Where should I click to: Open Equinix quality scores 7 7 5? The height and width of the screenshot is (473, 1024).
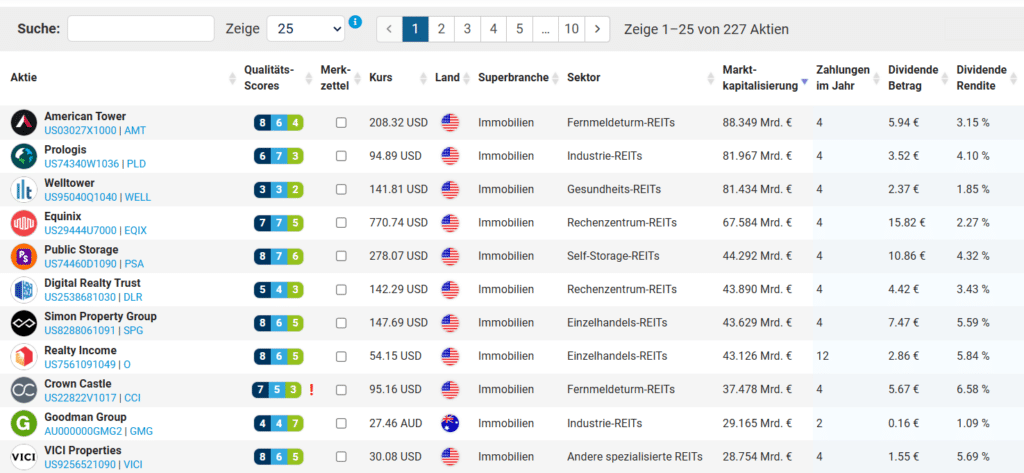(x=279, y=223)
